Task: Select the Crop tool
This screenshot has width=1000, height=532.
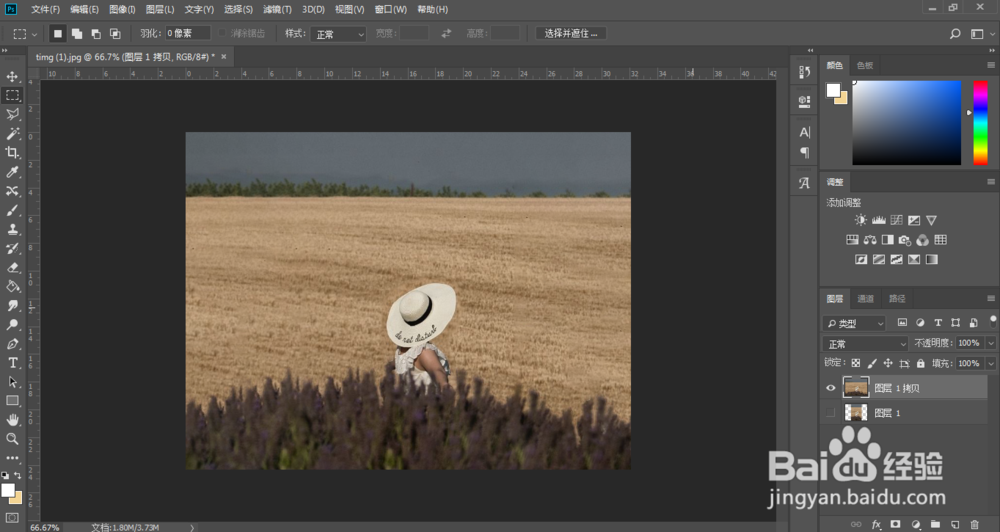Action: click(x=12, y=152)
